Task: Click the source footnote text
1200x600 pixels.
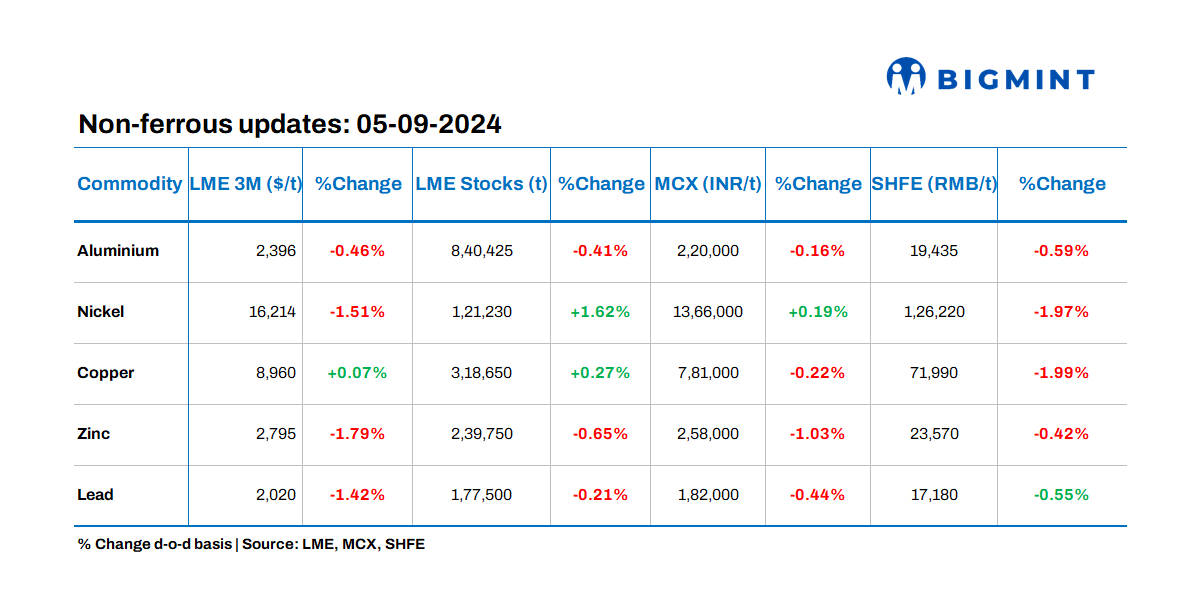Action: click(251, 545)
